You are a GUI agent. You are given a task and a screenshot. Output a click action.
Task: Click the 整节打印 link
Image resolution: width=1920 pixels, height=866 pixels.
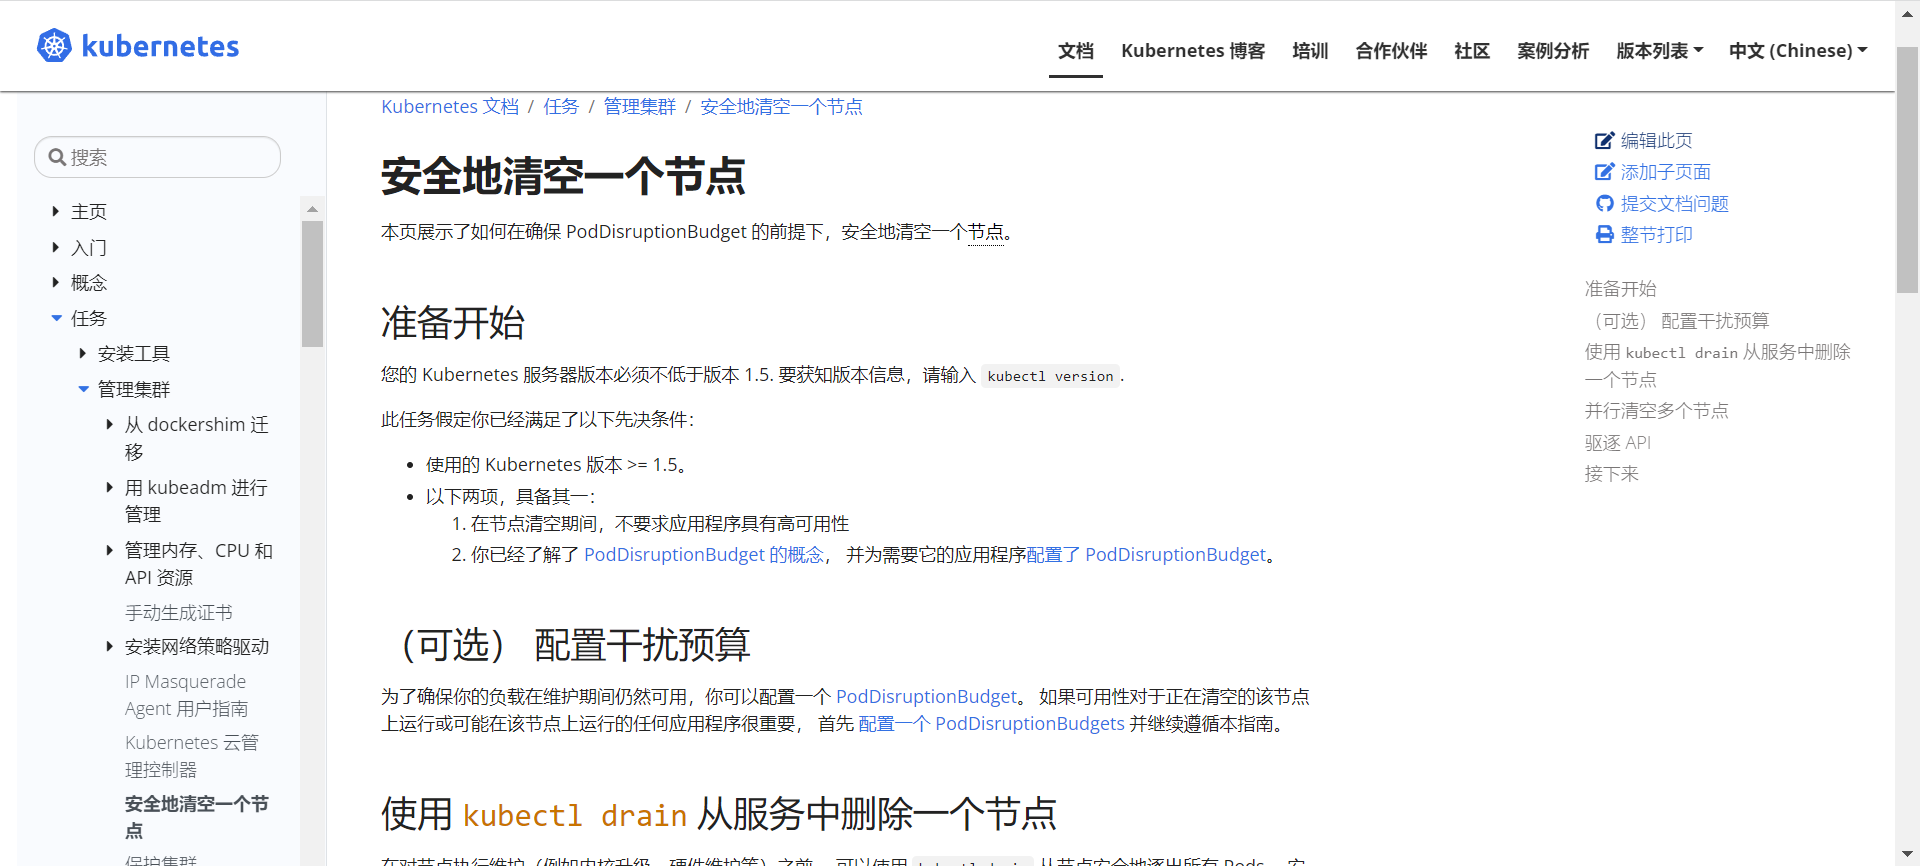coord(1656,234)
